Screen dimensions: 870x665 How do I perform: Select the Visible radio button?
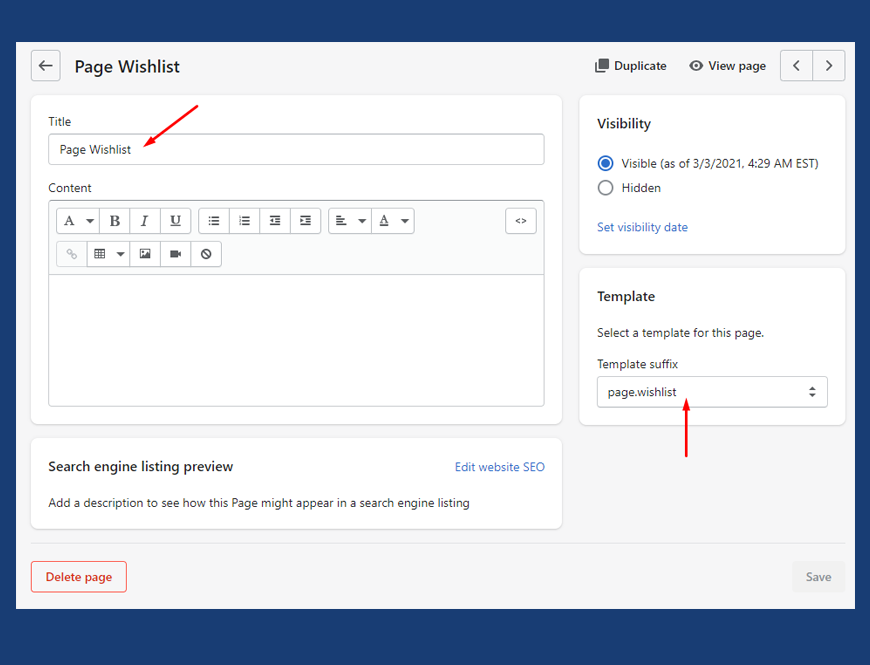pyautogui.click(x=605, y=163)
